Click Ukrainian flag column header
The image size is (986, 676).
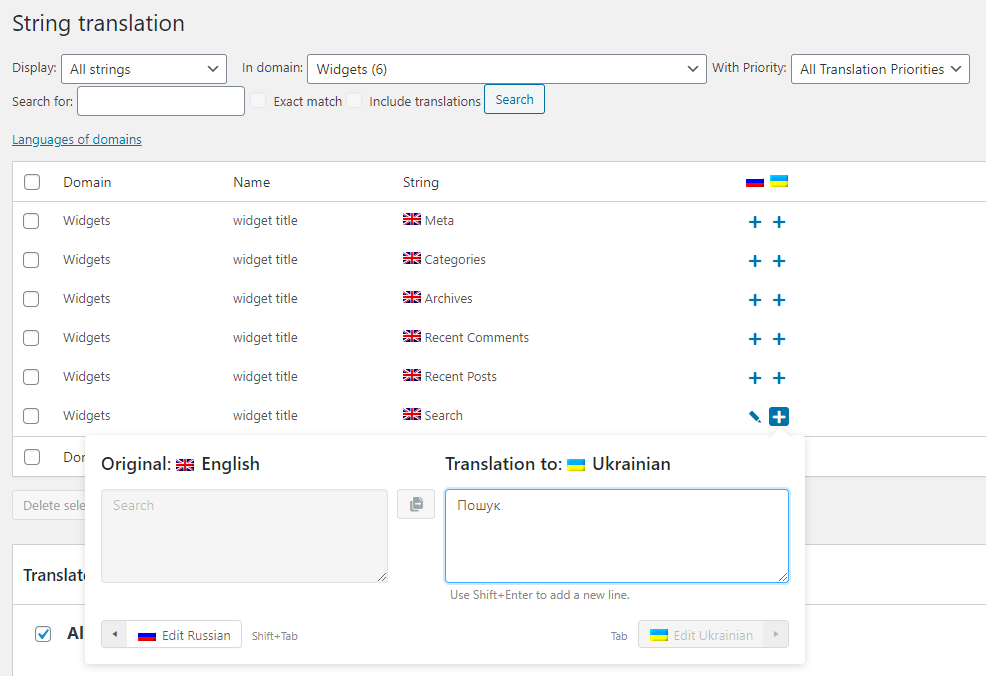point(778,181)
